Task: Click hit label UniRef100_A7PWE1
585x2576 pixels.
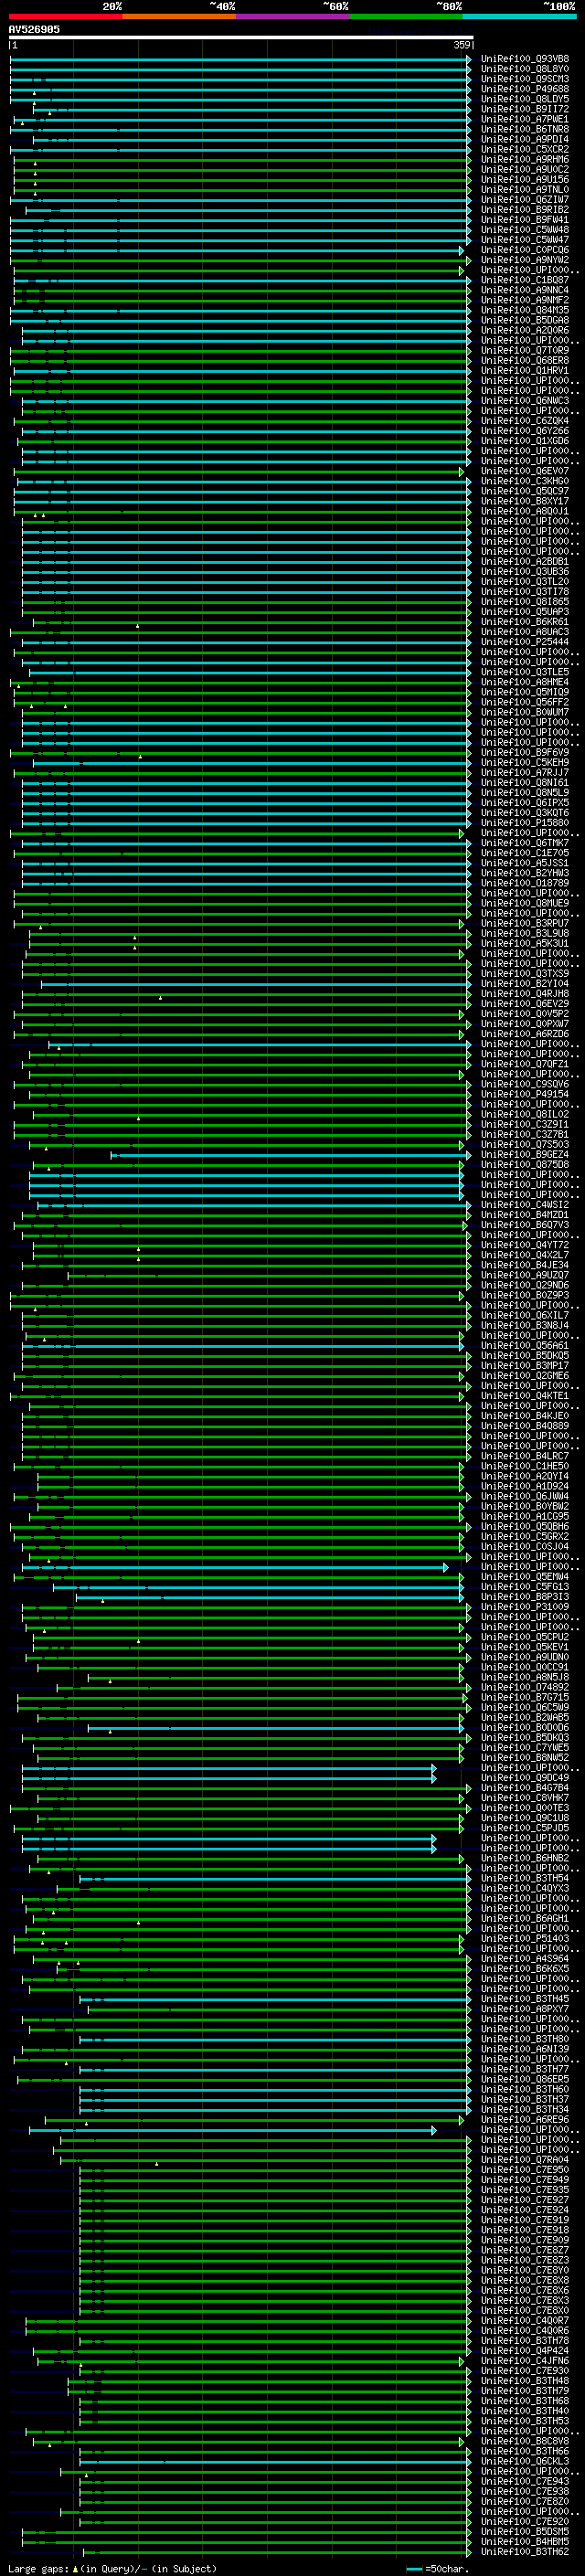Action: pyautogui.click(x=525, y=119)
